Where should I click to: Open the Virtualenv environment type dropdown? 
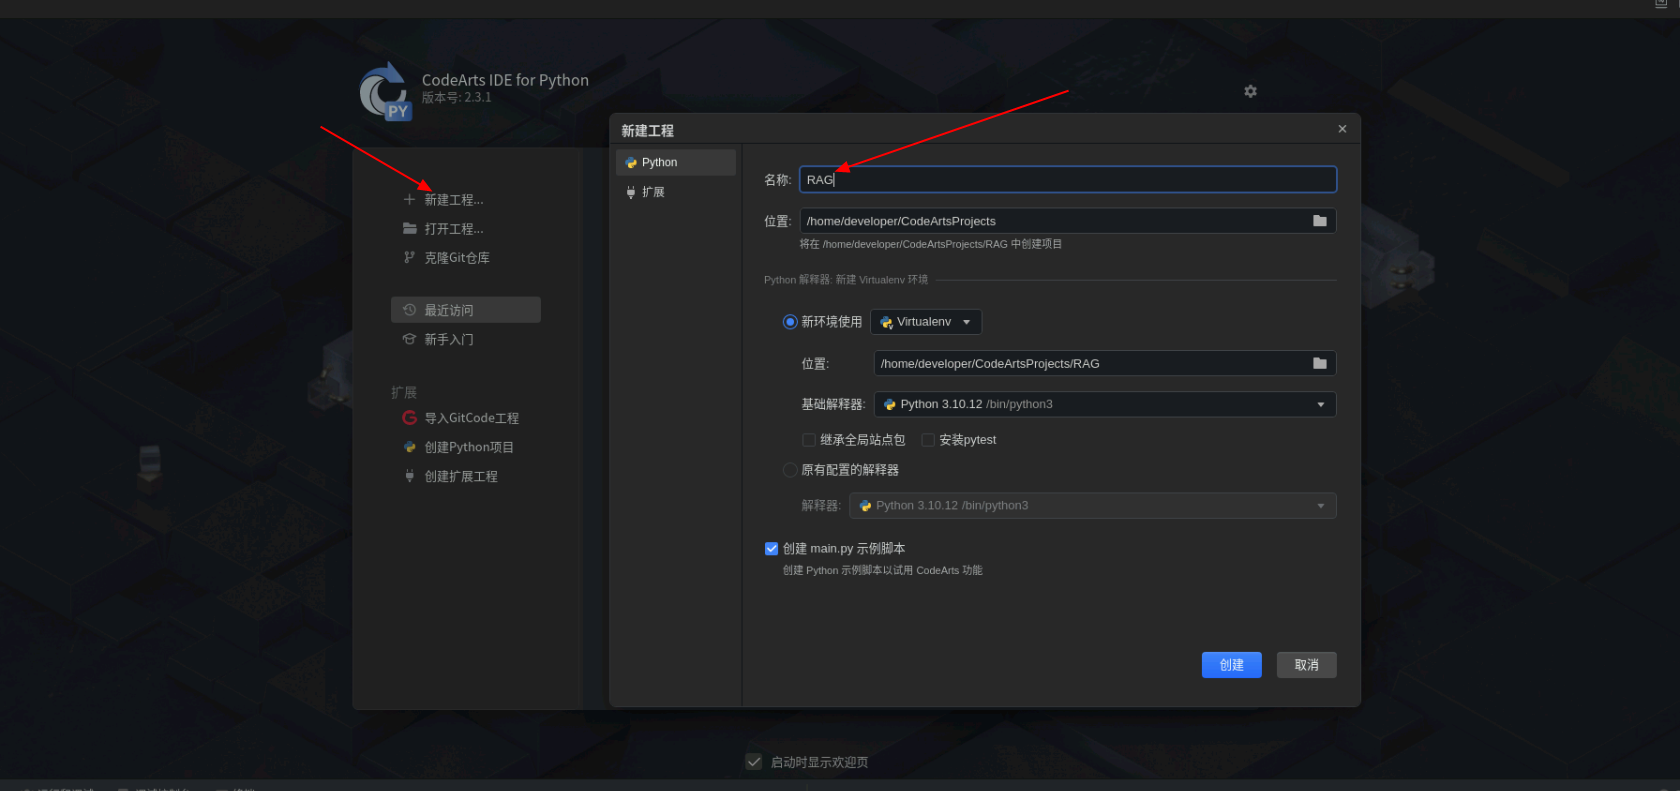coord(926,322)
